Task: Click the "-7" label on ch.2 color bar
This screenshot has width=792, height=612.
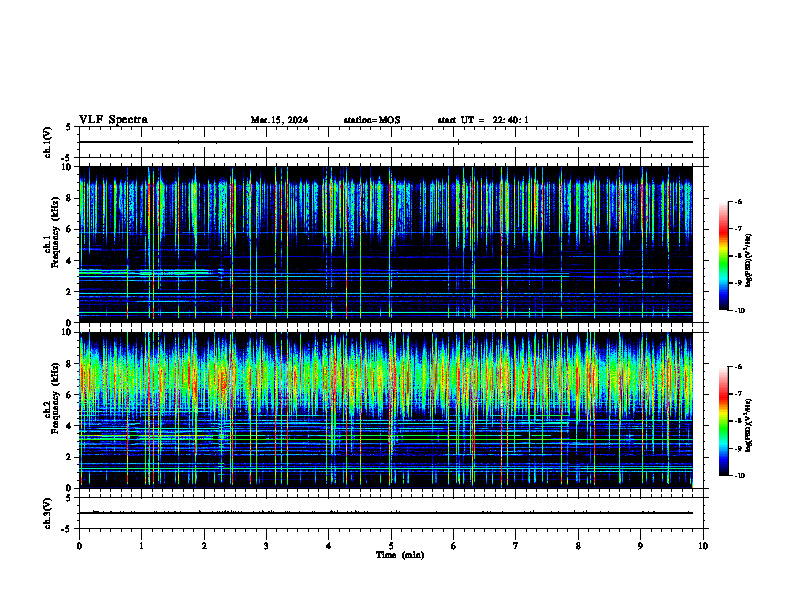Action: point(738,394)
